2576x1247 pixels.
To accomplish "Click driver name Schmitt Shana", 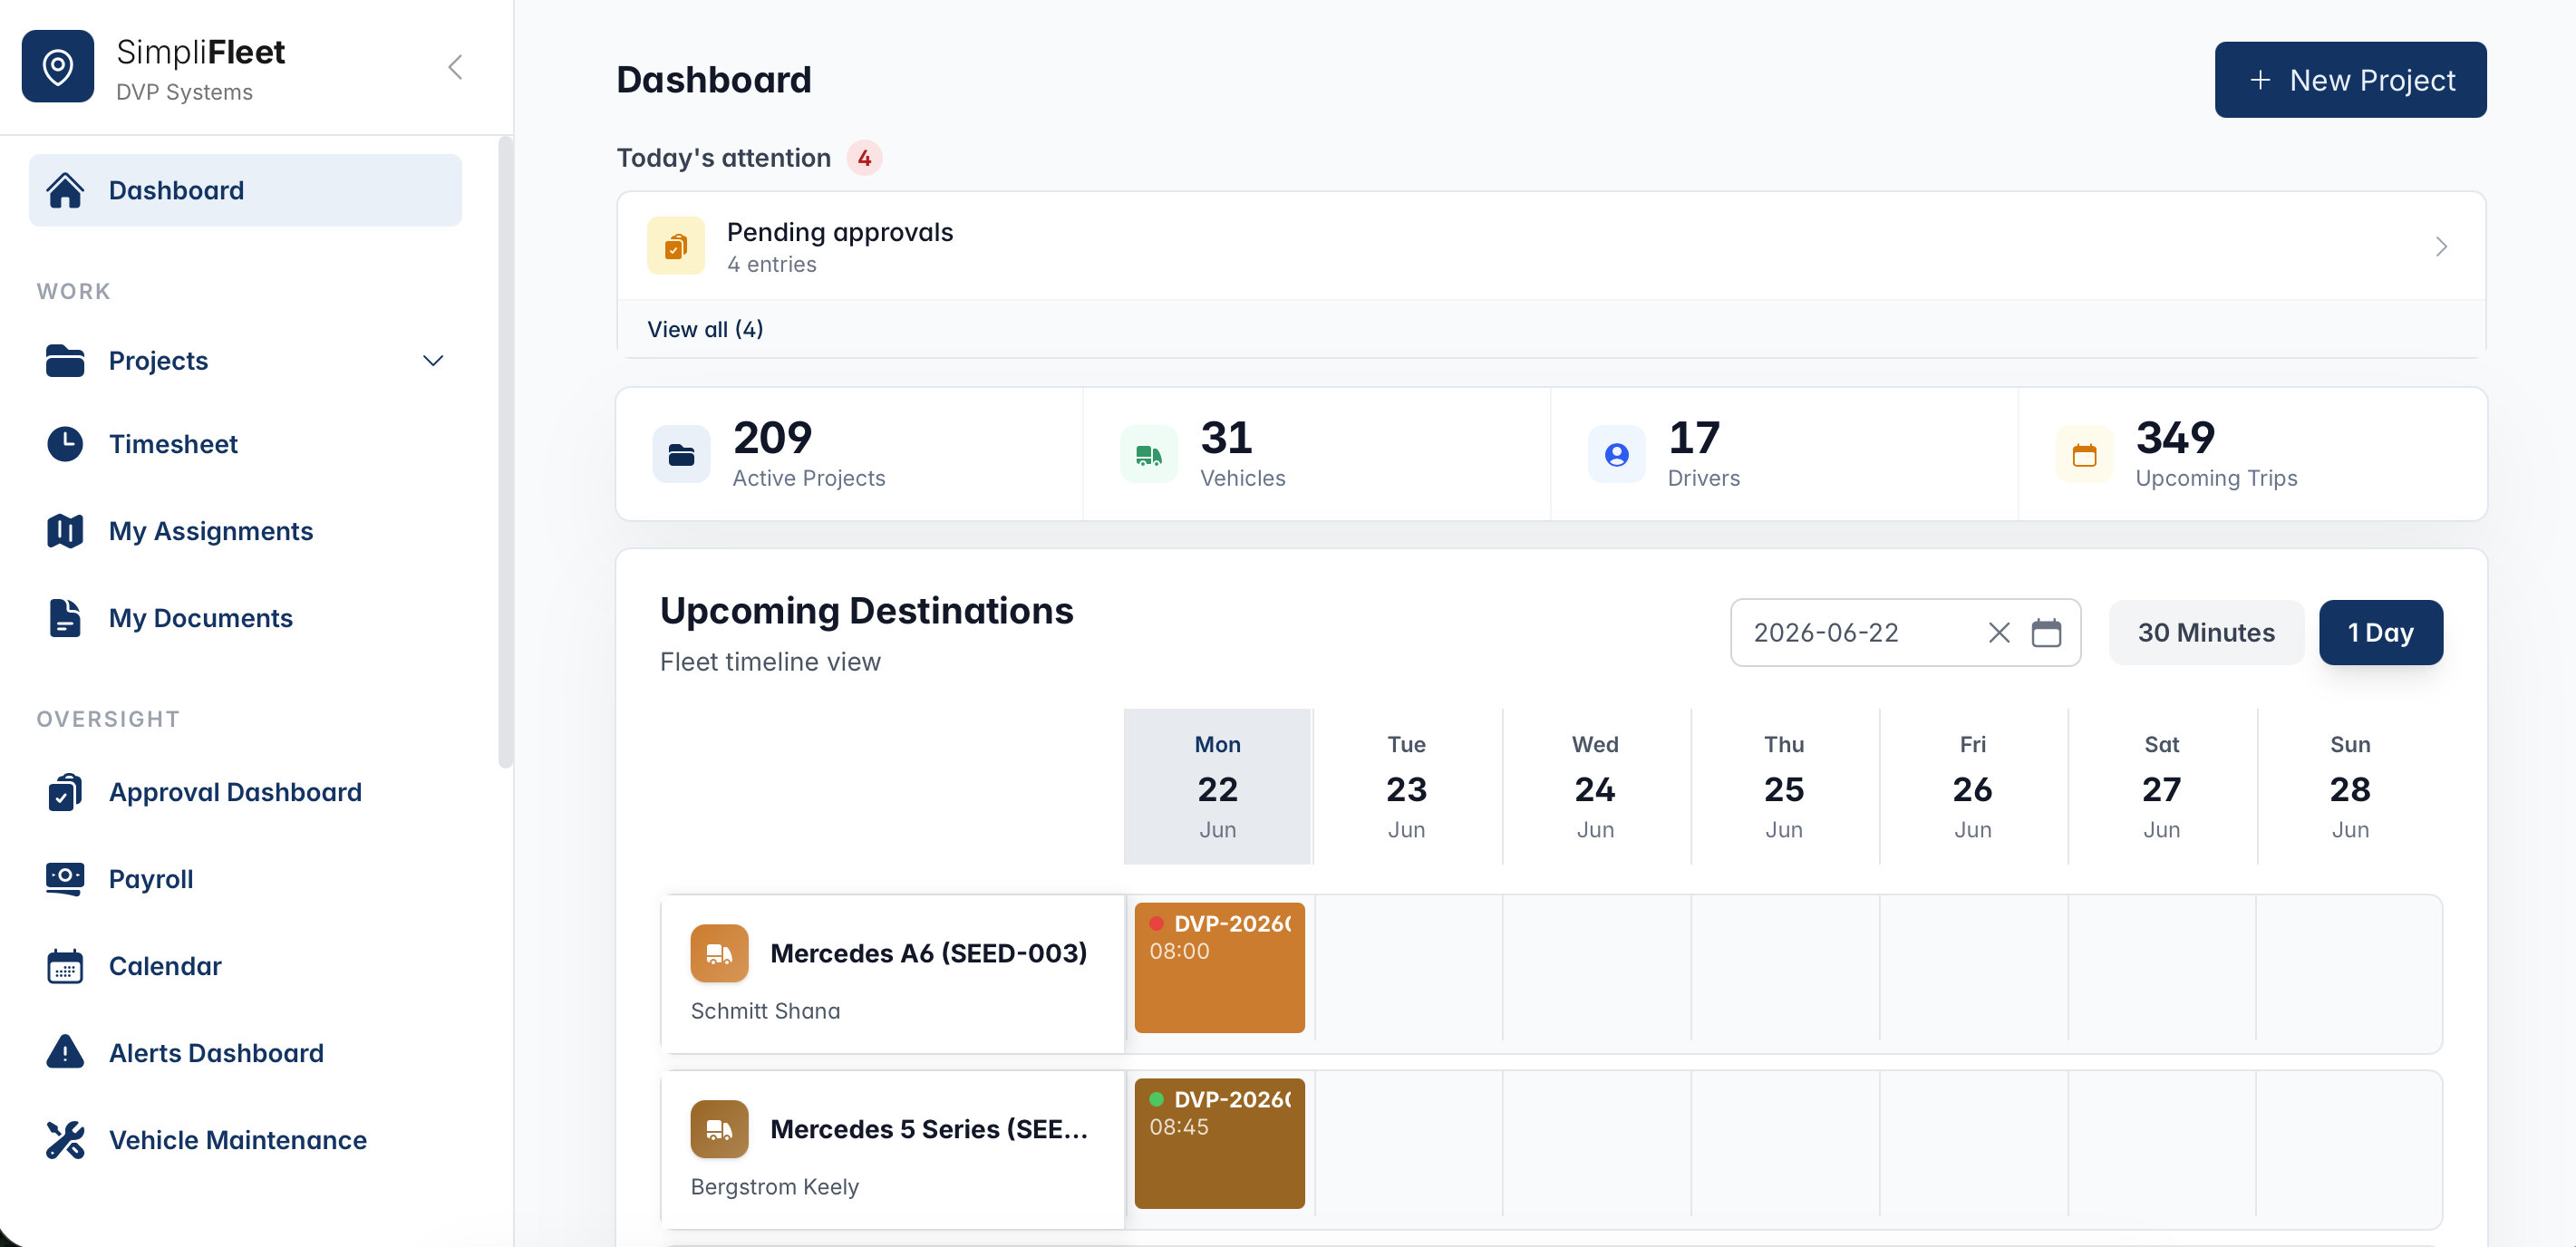I will tap(765, 1011).
